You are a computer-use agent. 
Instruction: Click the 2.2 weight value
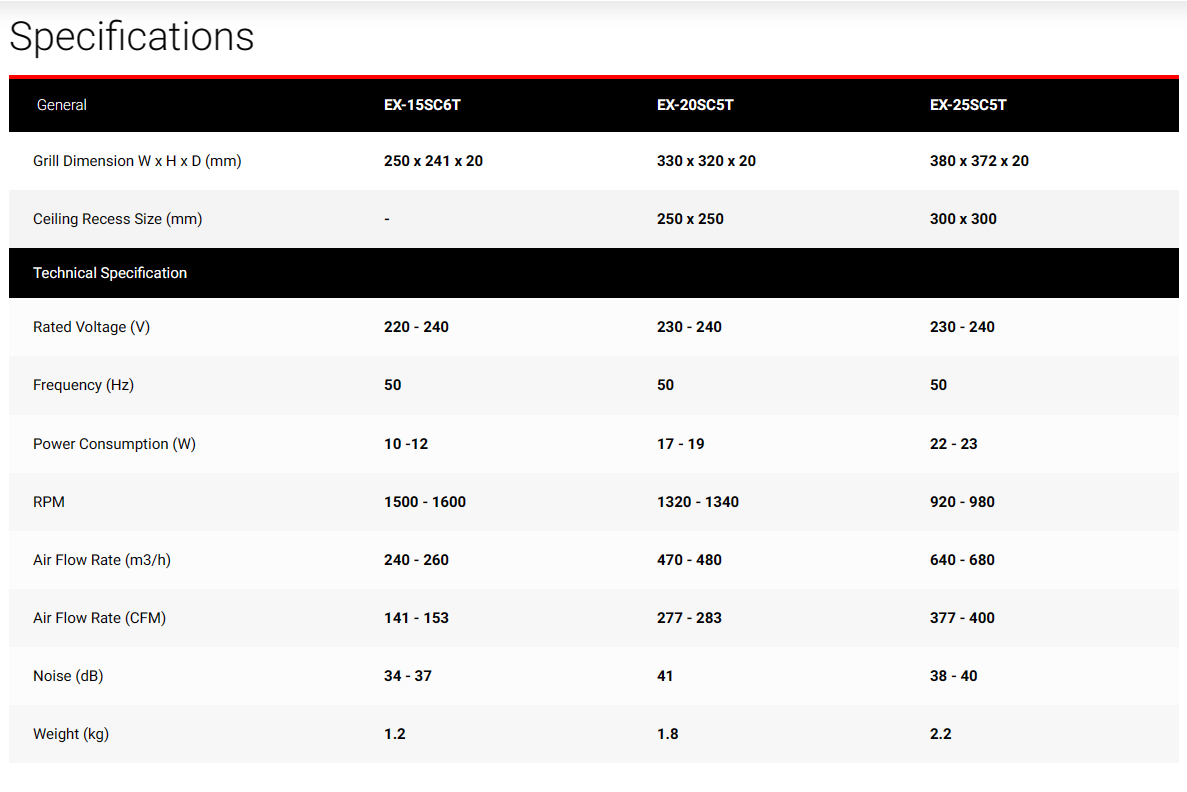pos(941,734)
